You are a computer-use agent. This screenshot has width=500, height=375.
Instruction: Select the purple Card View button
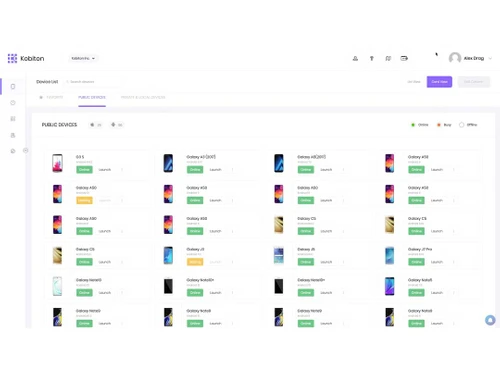click(x=439, y=82)
